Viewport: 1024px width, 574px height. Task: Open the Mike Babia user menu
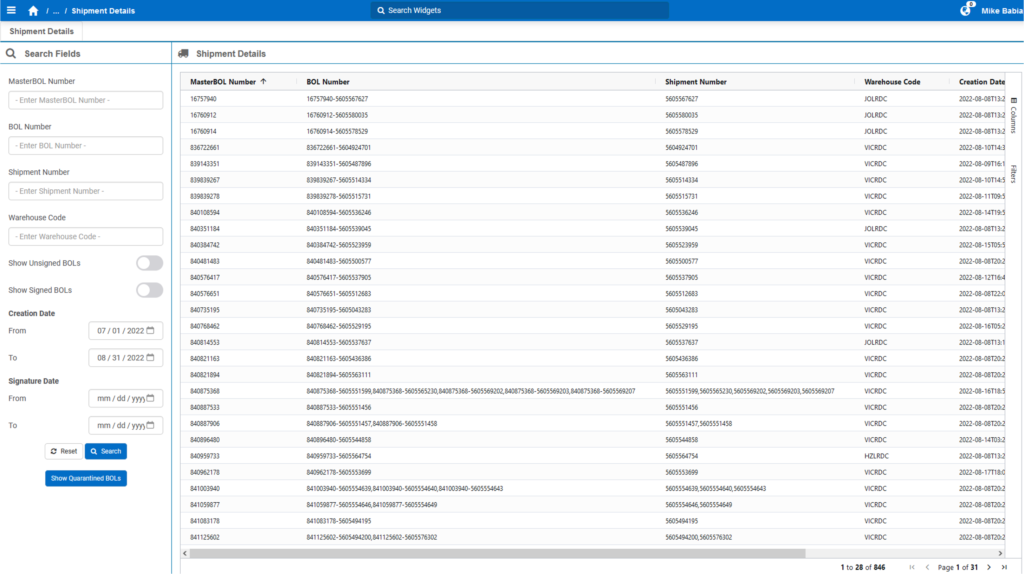tap(1002, 10)
